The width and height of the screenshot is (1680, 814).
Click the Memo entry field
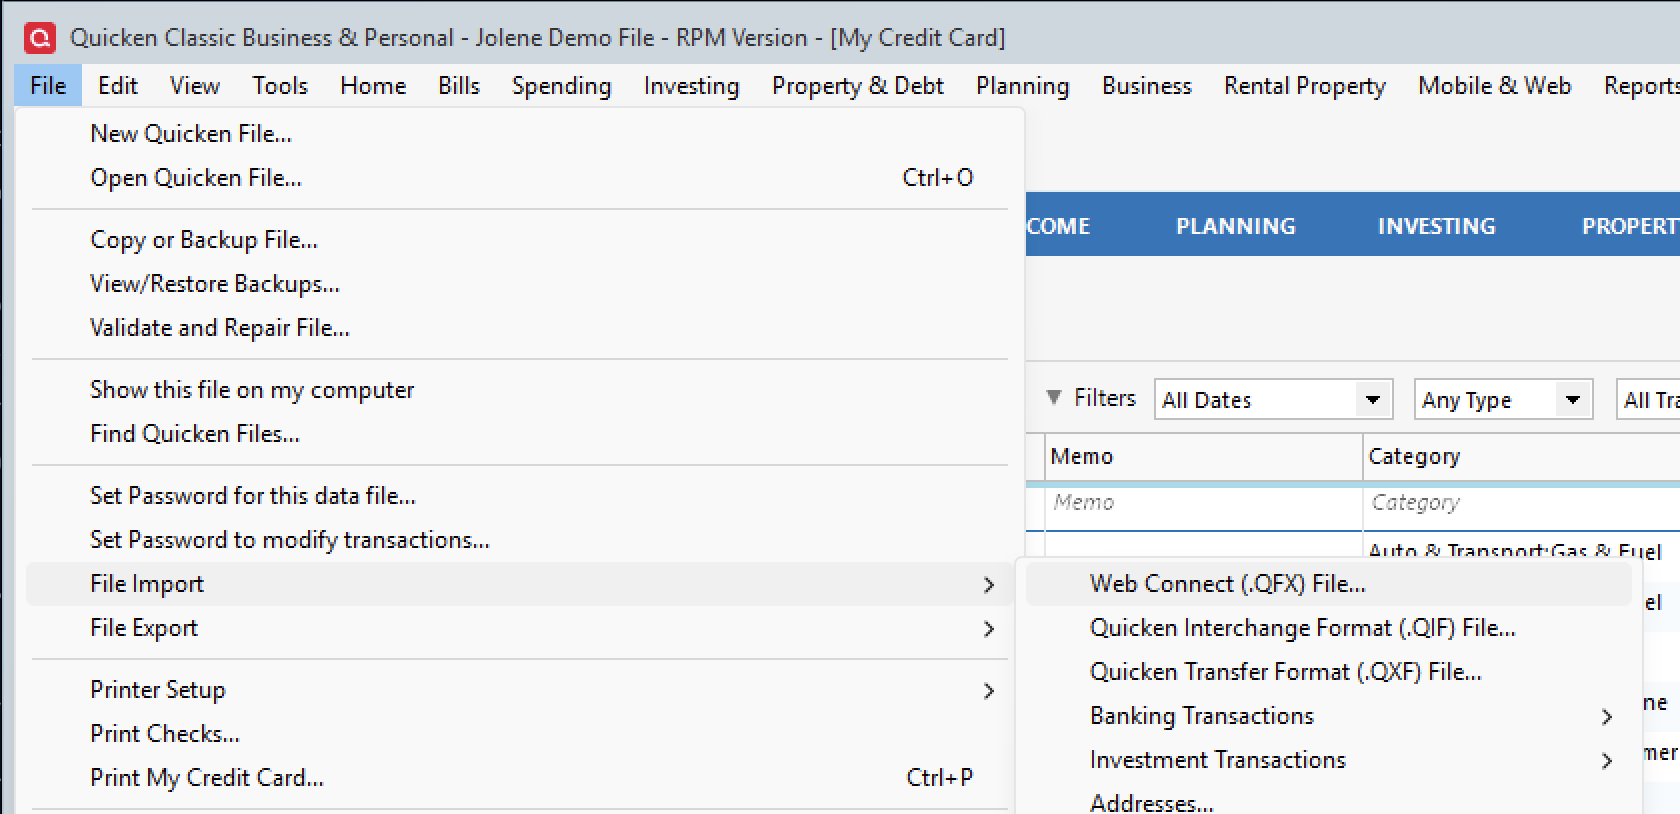pos(1204,503)
